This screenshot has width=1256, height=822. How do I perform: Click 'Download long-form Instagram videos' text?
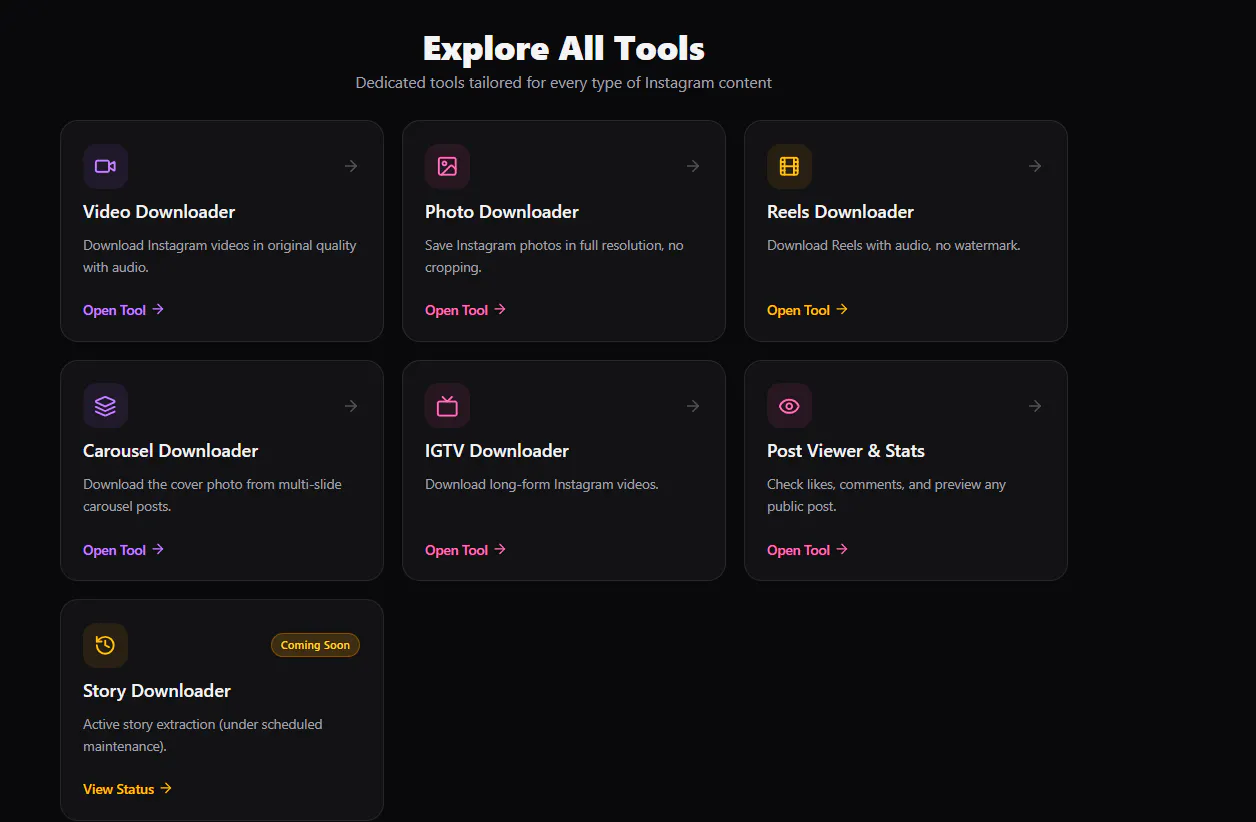pos(542,485)
